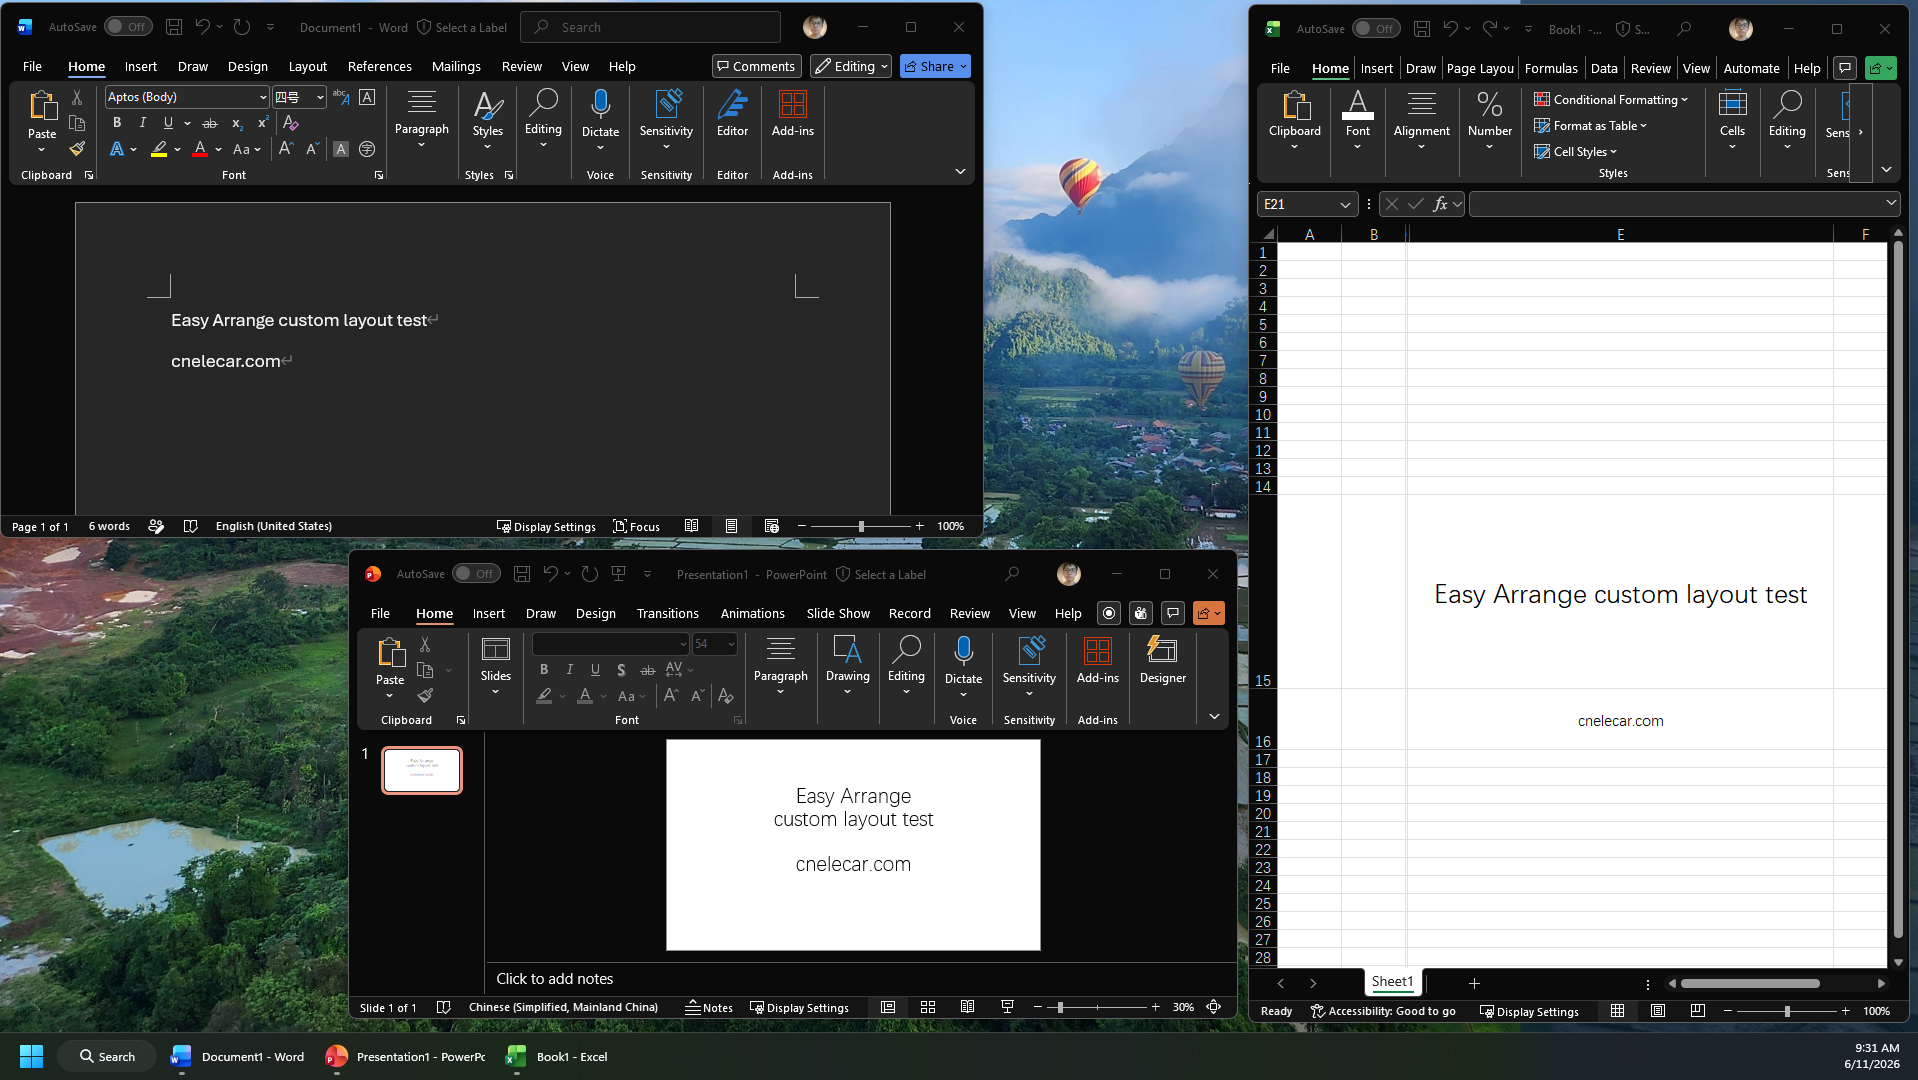Image resolution: width=1918 pixels, height=1080 pixels.
Task: Open the References tab in Word
Action: coord(379,66)
